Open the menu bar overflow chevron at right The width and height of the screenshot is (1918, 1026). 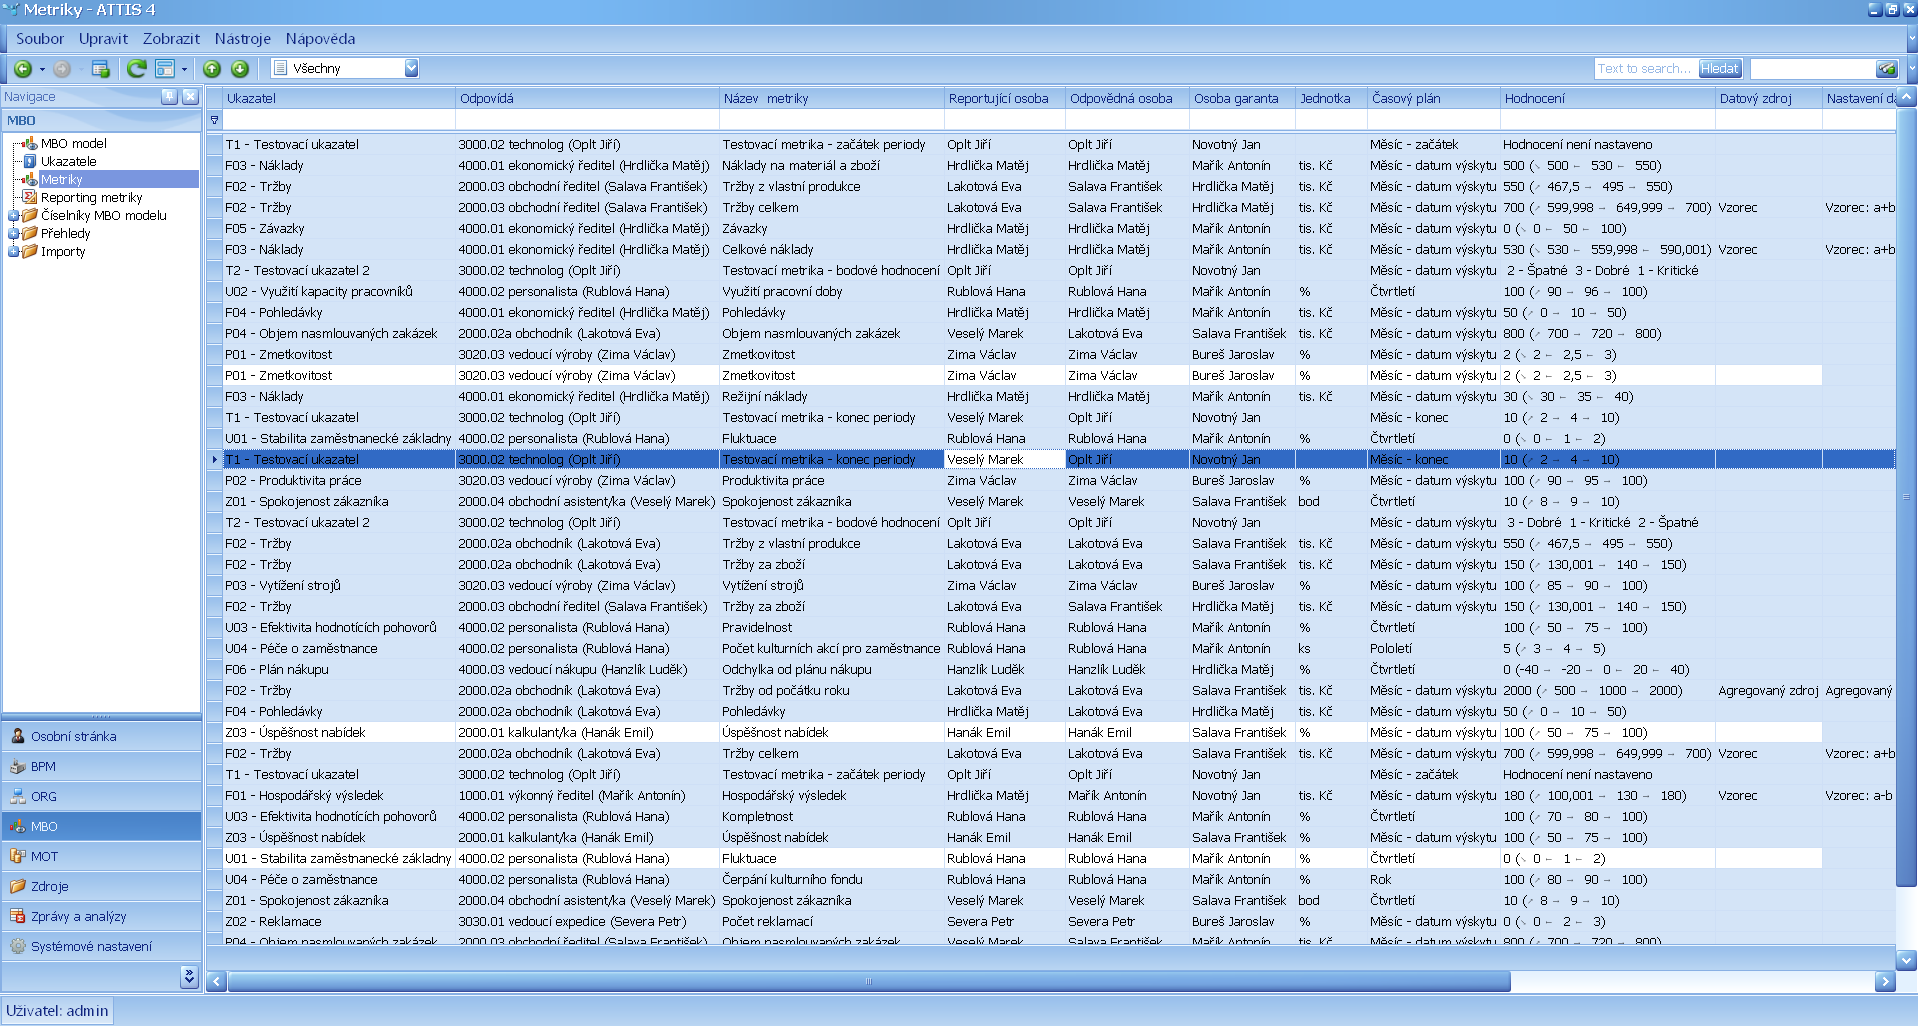tap(1911, 38)
